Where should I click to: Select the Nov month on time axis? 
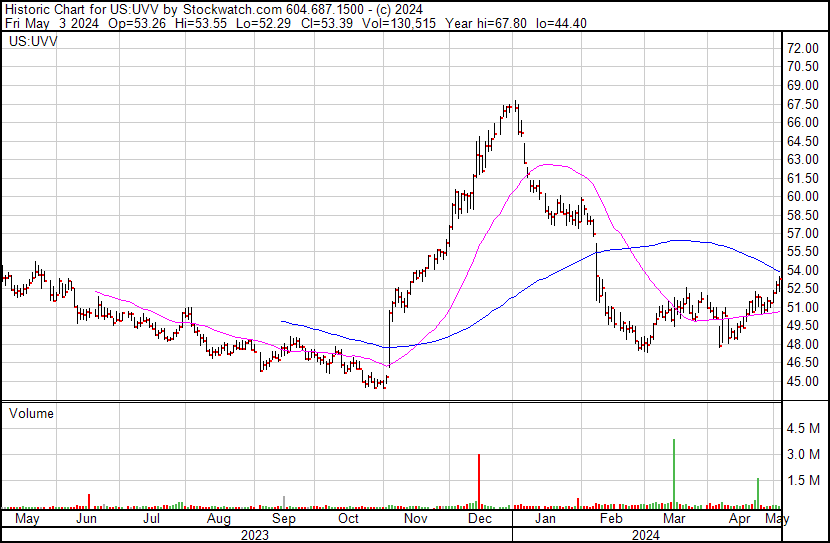(x=416, y=520)
